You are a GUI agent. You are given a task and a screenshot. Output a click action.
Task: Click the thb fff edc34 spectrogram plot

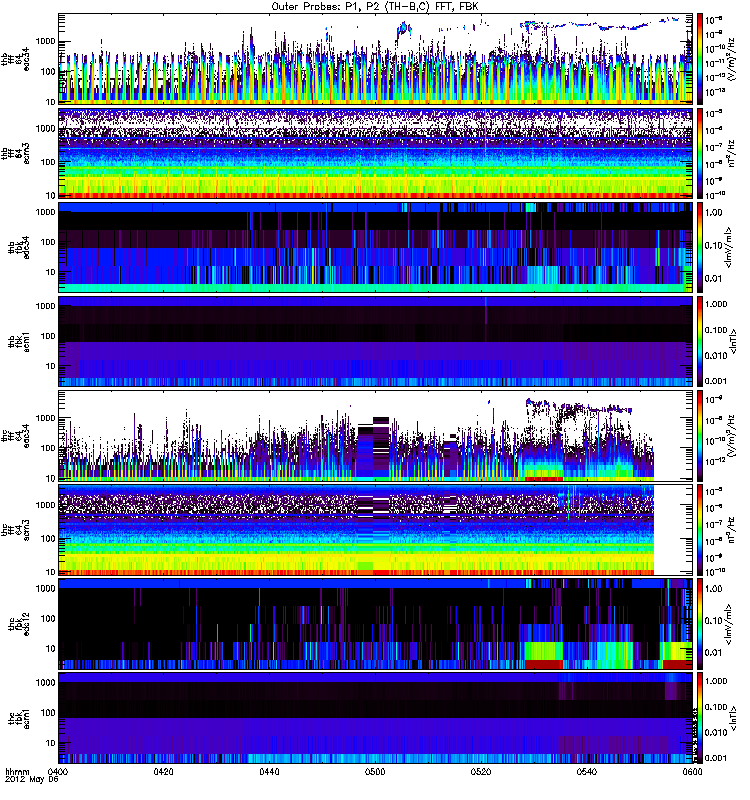pyautogui.click(x=375, y=59)
